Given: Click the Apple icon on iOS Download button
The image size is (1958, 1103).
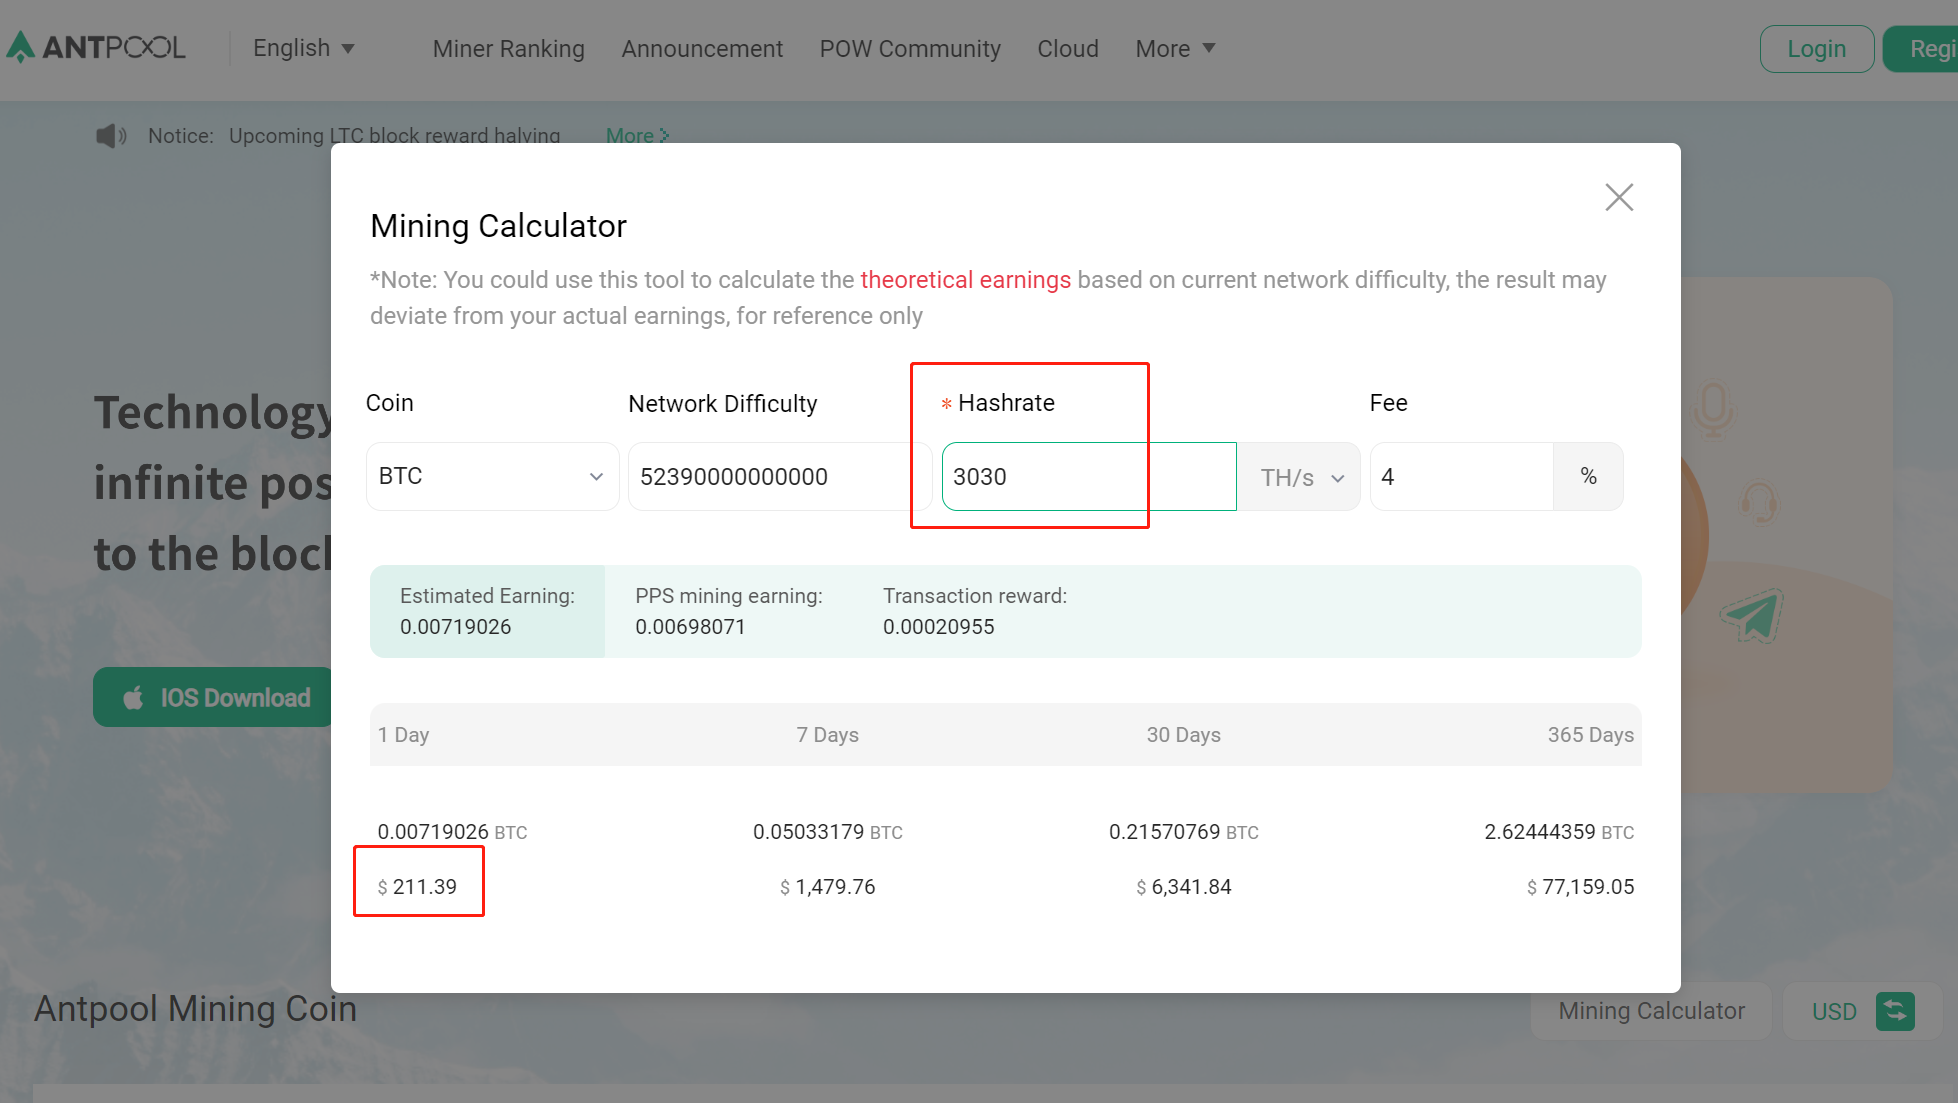Looking at the screenshot, I should [x=134, y=697].
